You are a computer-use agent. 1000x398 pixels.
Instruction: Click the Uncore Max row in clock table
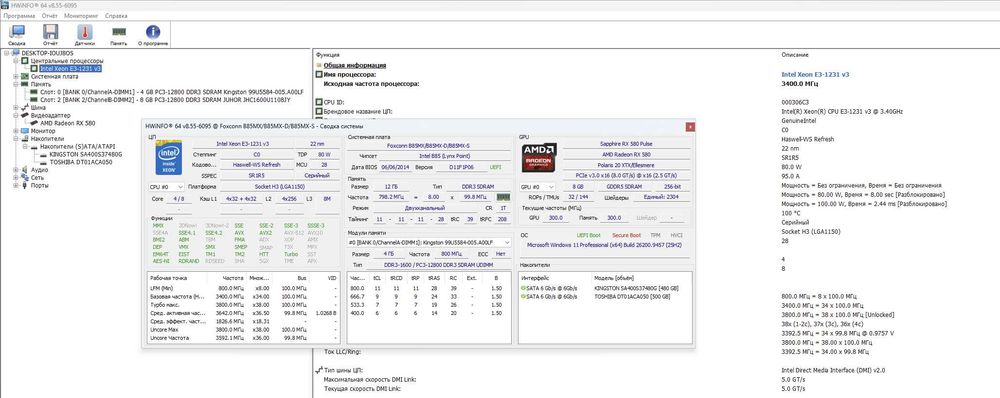pos(243,330)
